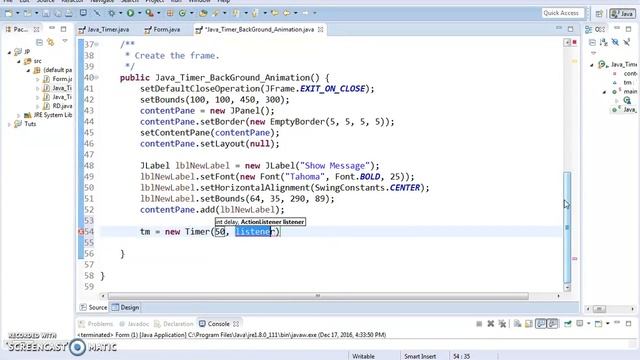Open the dropdown arrow beside the New icon
The image size is (640, 360).
(18, 13)
